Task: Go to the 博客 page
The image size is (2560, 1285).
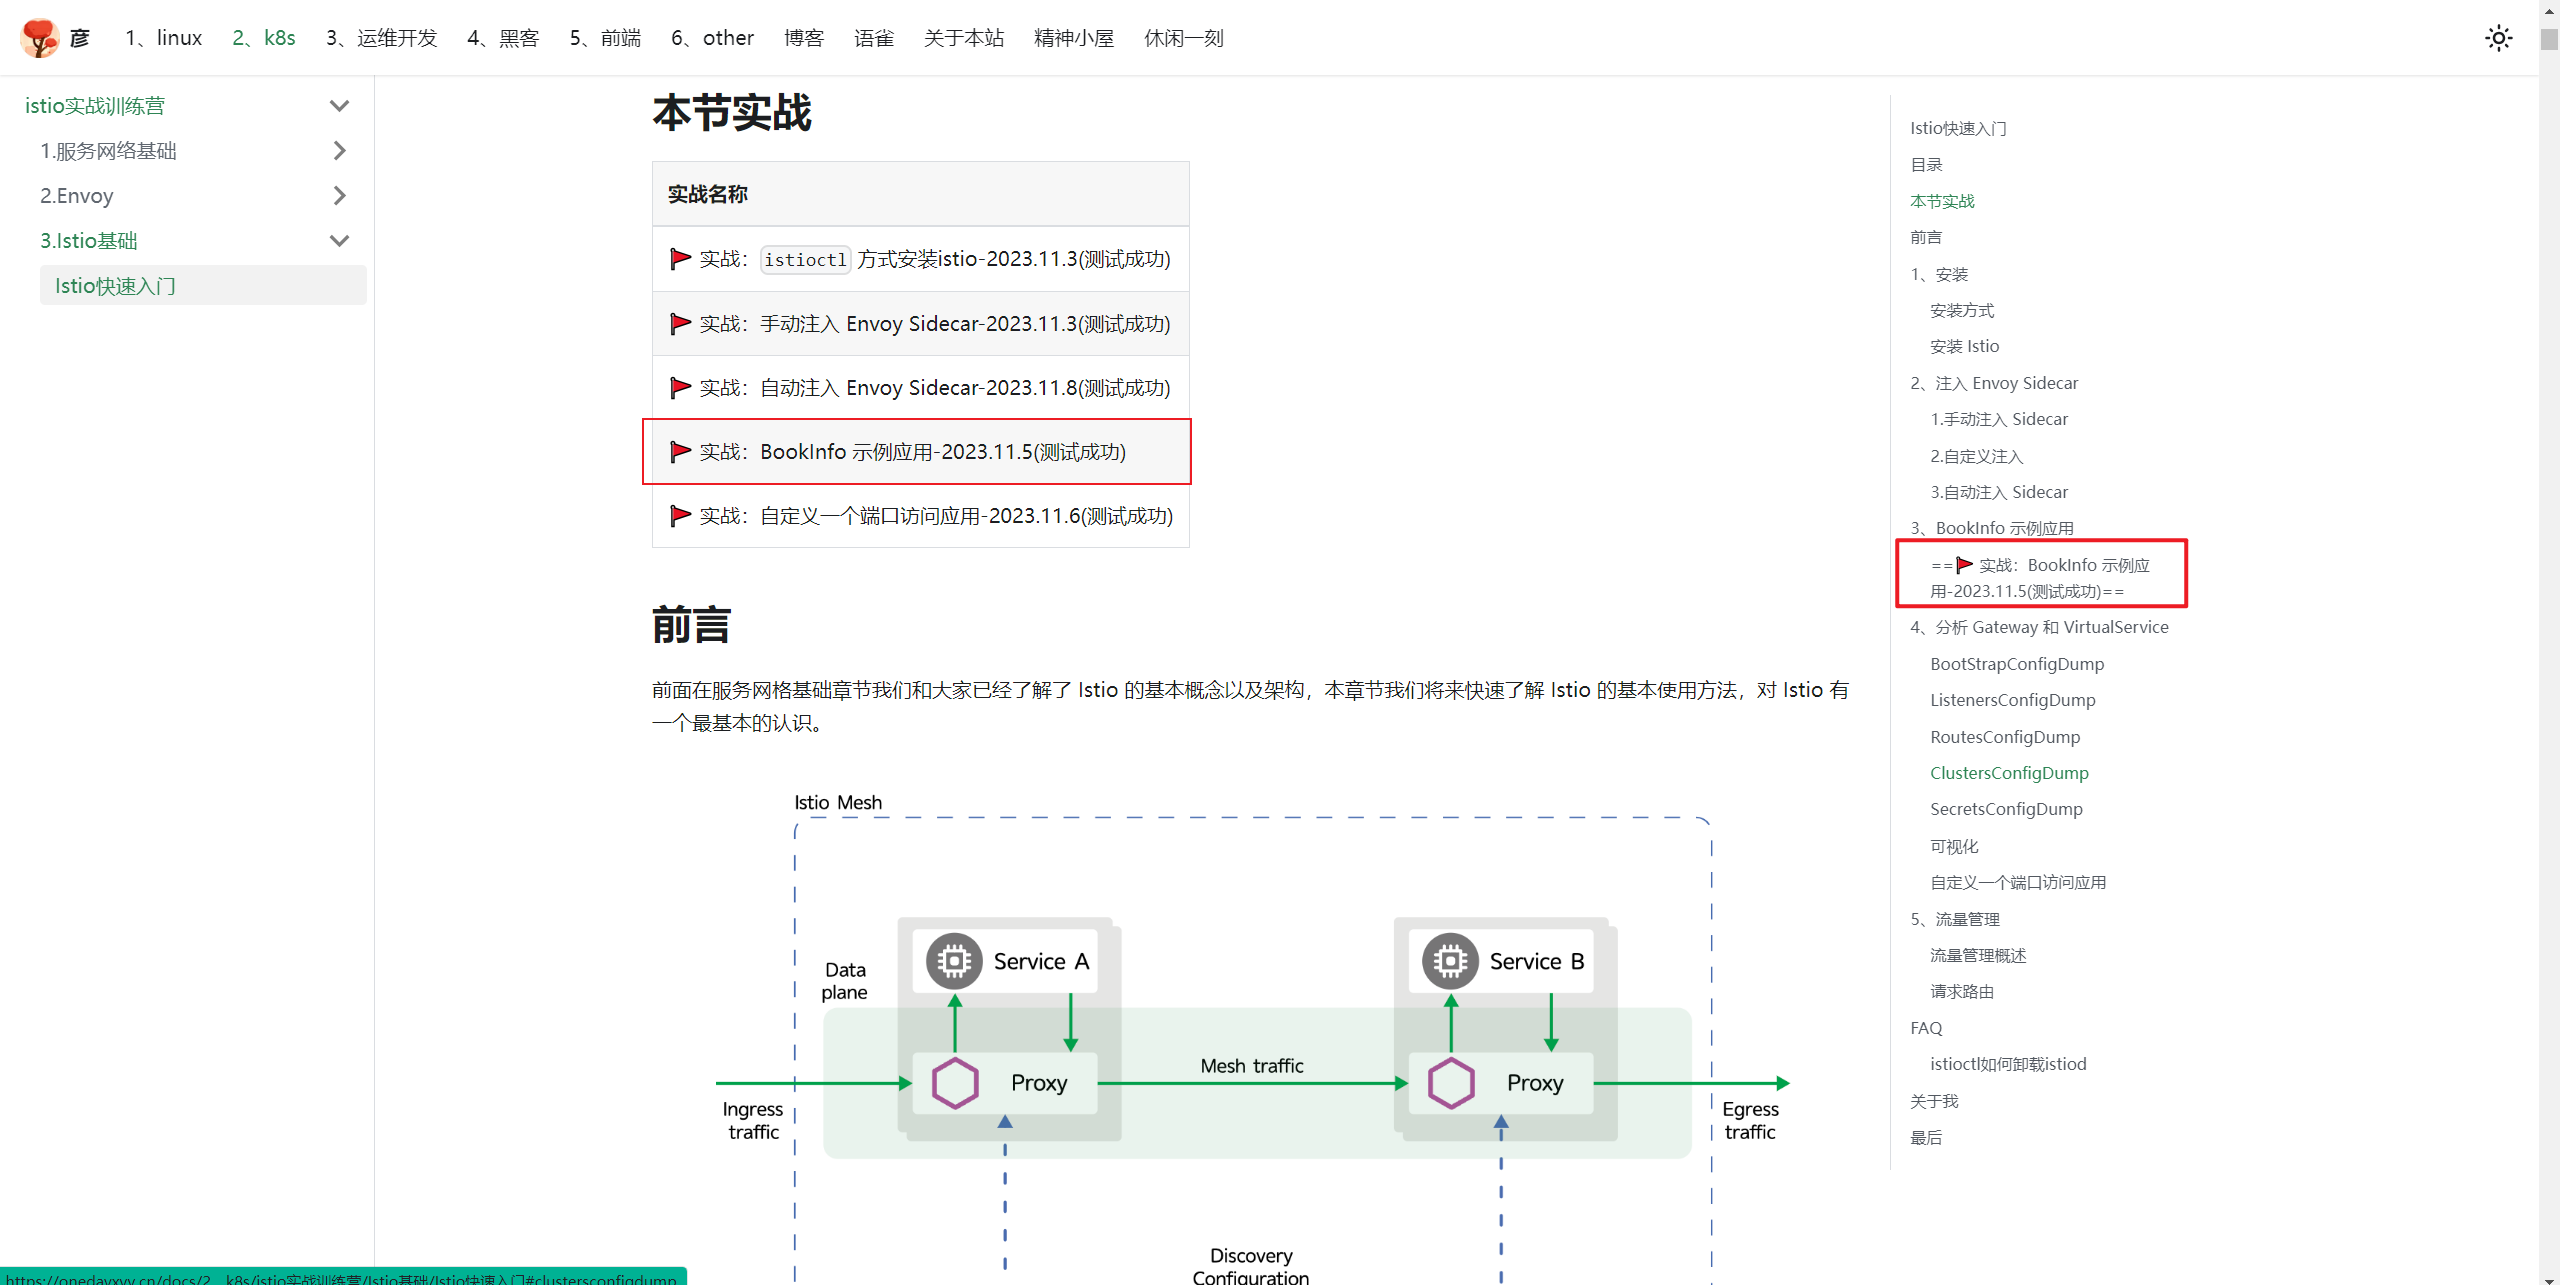Action: [x=804, y=38]
